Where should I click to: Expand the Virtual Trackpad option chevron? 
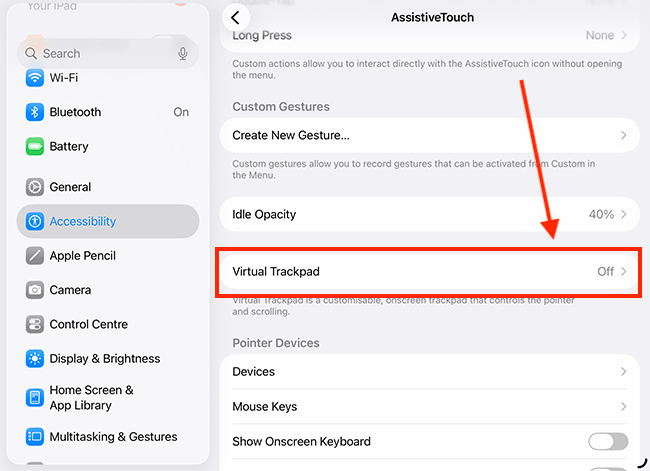[x=624, y=272]
